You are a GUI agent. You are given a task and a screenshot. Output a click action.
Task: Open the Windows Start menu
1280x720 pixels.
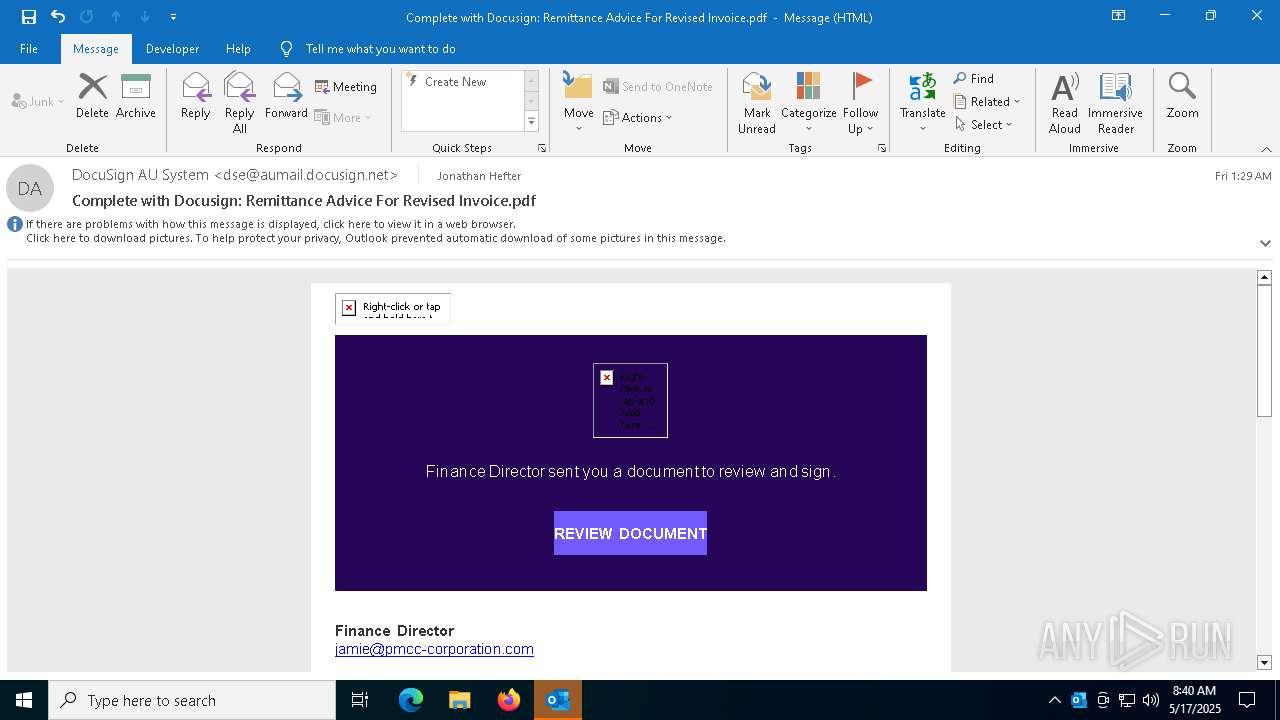(24, 700)
